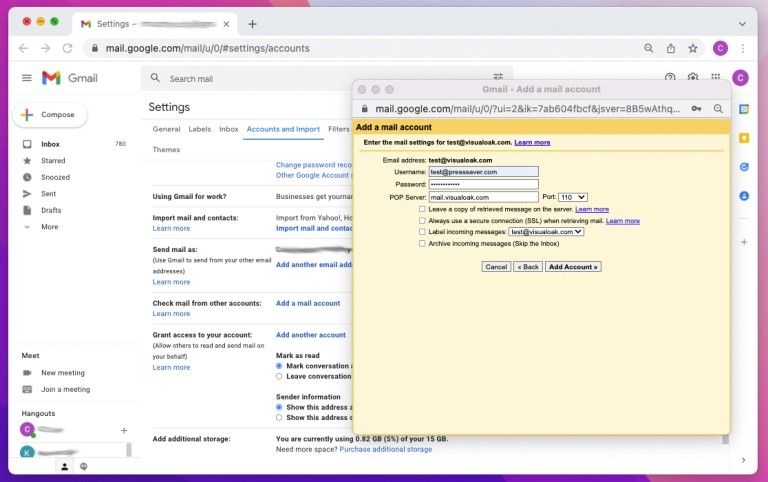Open Google Tasks side panel icon
Viewport: 768px width, 482px height.
coord(744,167)
